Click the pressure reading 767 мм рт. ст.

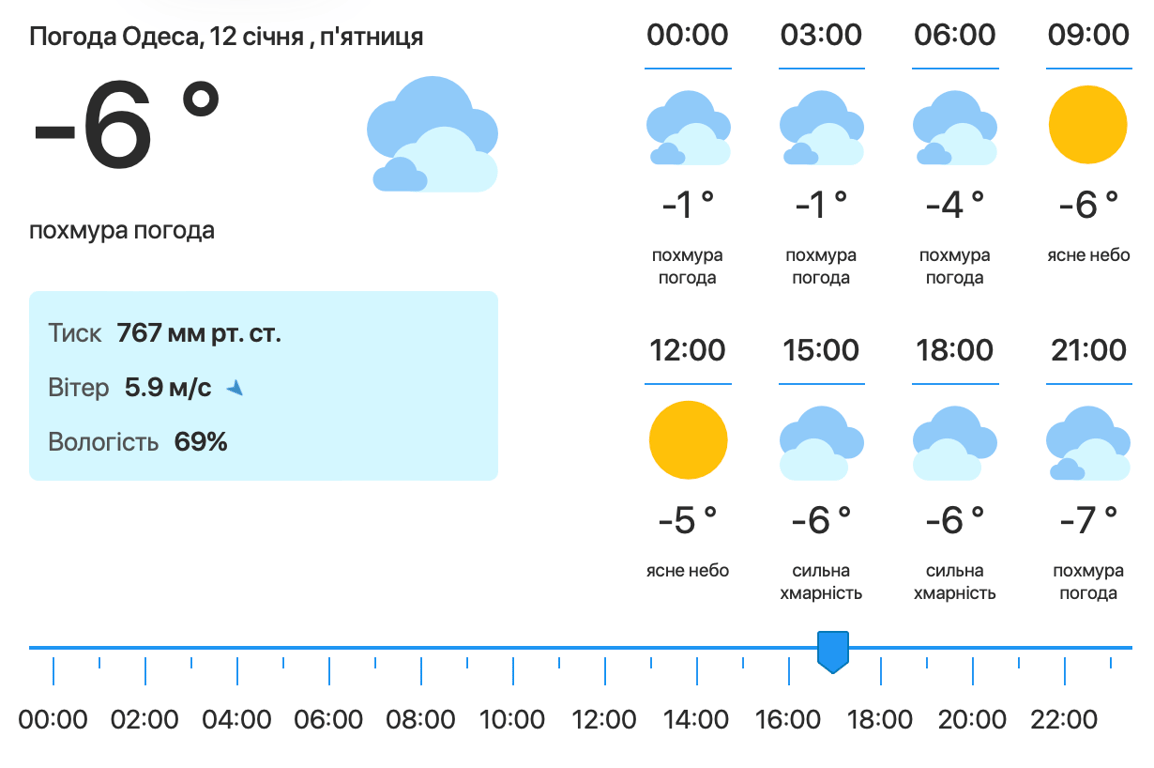(199, 333)
